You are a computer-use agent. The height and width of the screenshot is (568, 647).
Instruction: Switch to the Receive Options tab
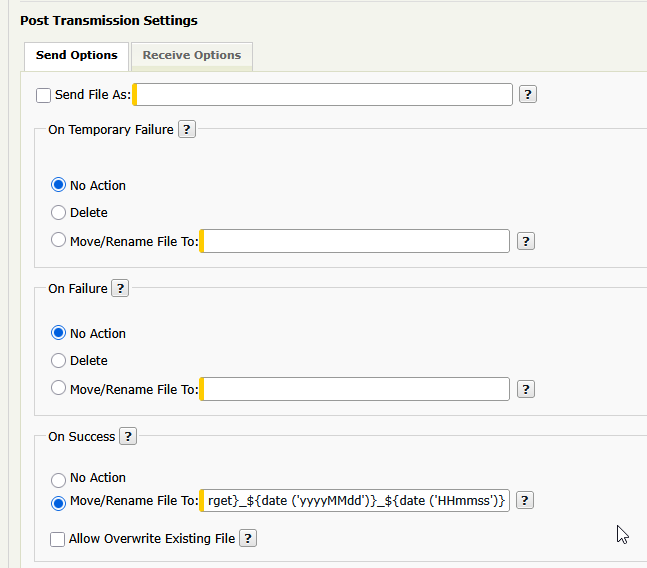tap(192, 55)
